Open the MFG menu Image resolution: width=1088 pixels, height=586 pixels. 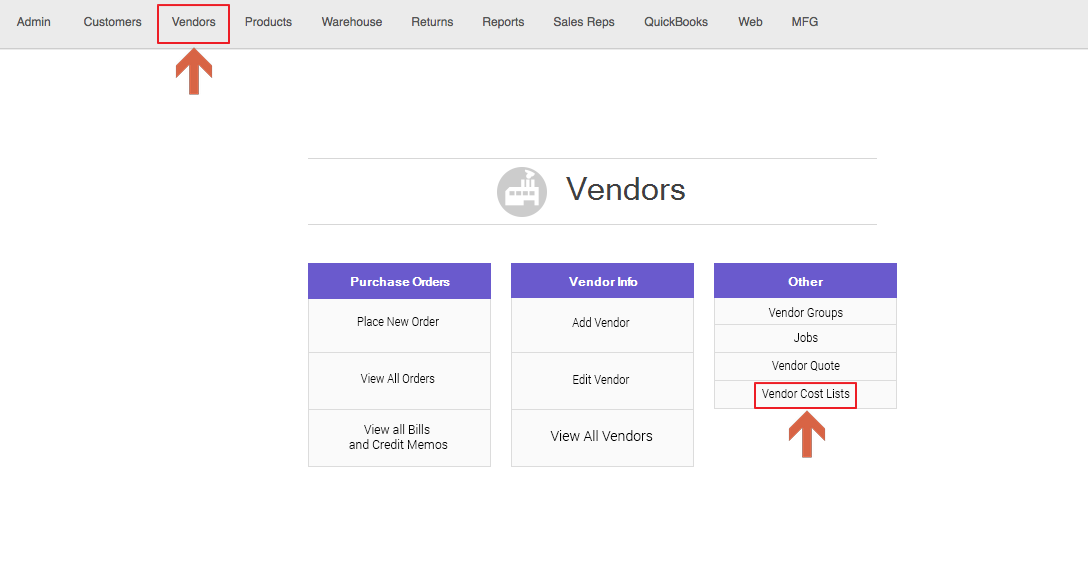pos(804,22)
